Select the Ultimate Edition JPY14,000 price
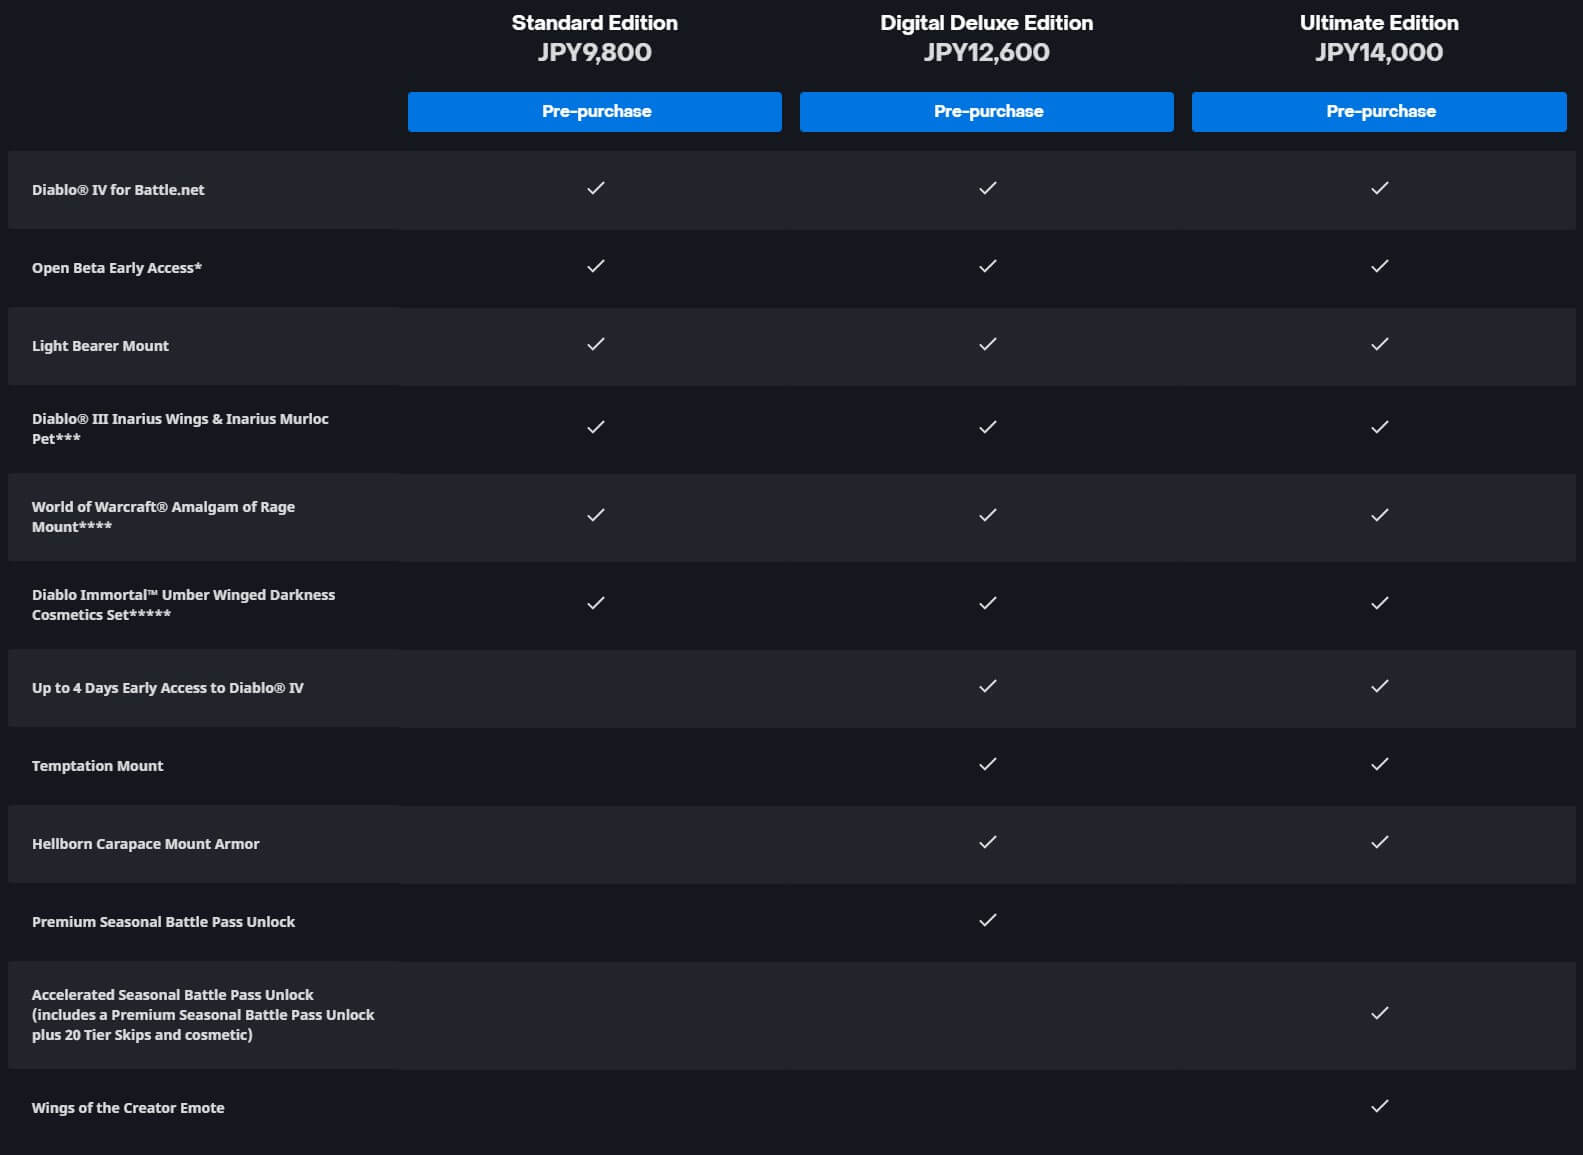The image size is (1583, 1155). (1379, 53)
